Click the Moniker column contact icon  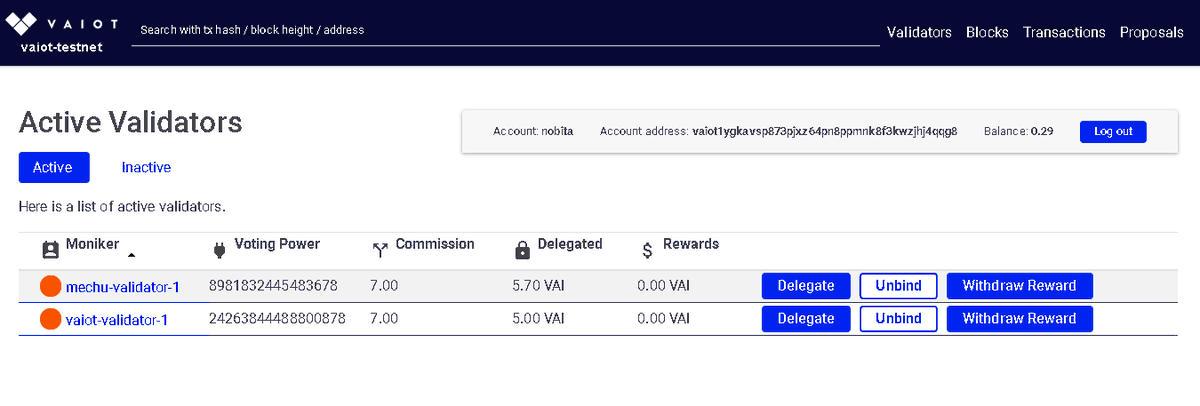[x=50, y=249]
